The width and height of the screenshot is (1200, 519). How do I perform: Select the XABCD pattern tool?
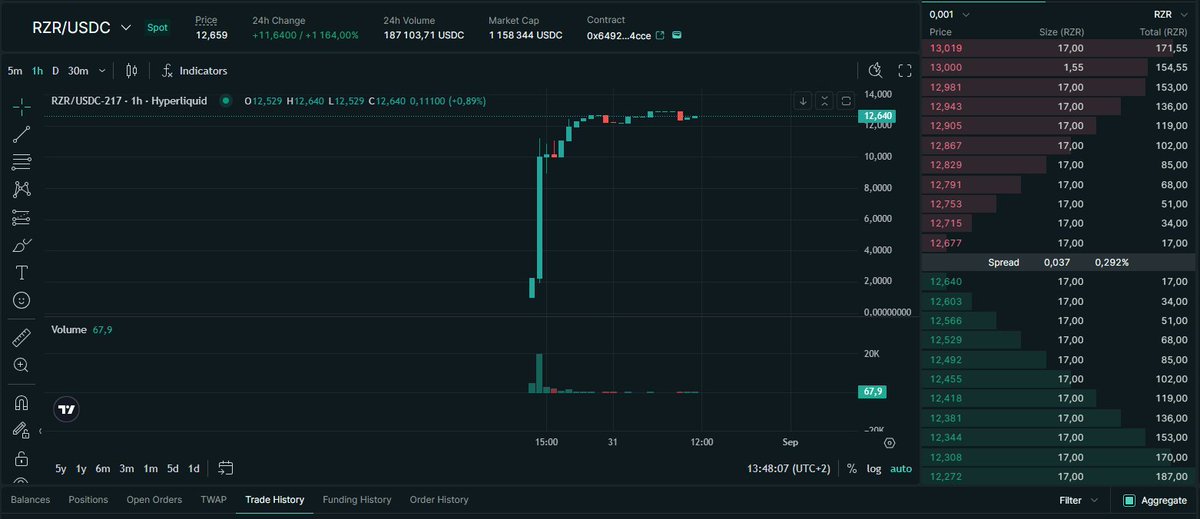click(x=21, y=189)
